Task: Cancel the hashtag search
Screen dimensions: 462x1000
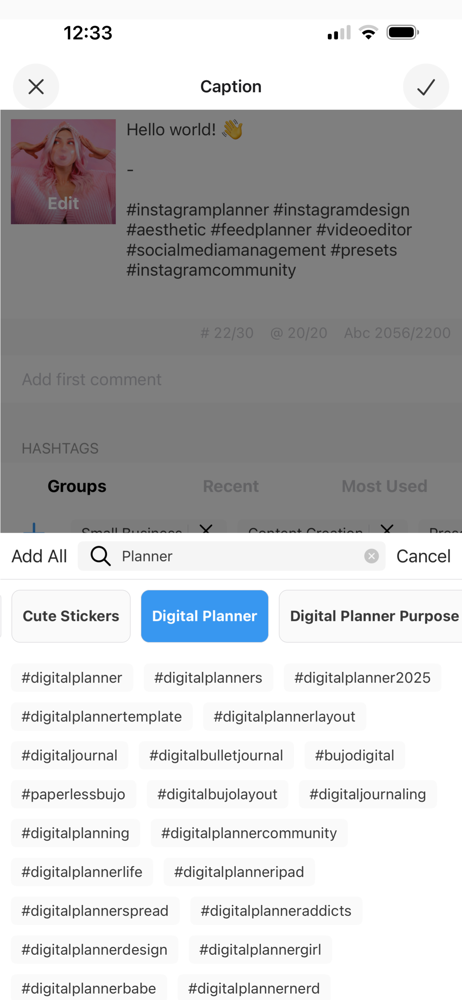Action: coord(424,556)
